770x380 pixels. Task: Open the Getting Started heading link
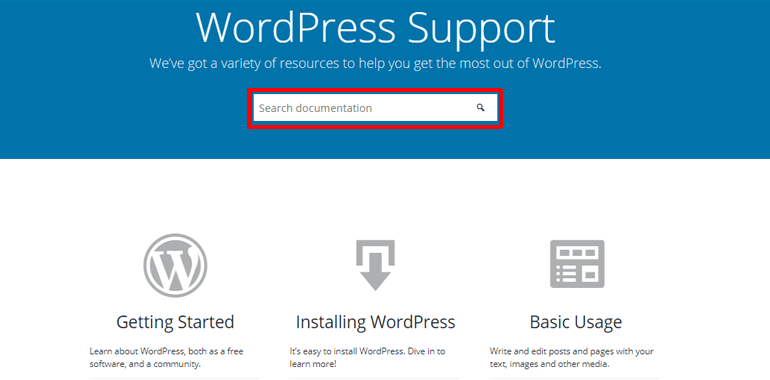coord(175,322)
